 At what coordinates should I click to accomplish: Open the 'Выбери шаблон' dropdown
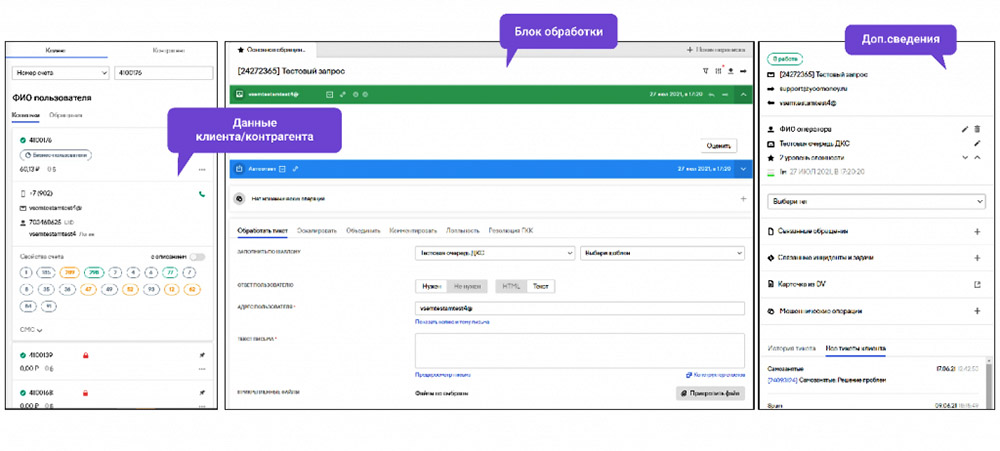point(662,253)
